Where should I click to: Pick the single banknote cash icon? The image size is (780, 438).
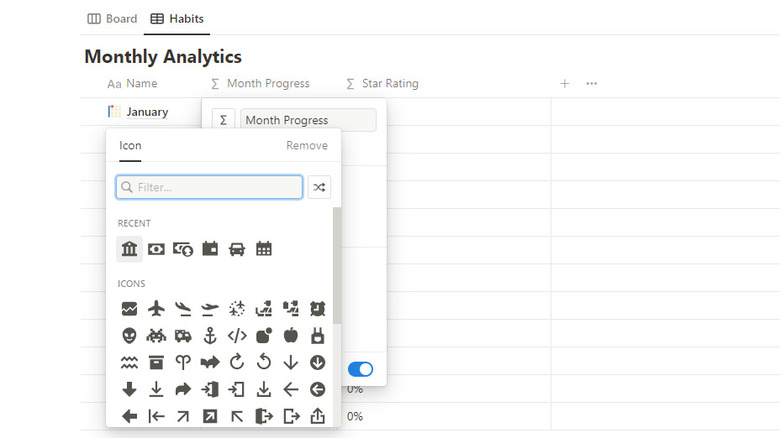point(156,249)
